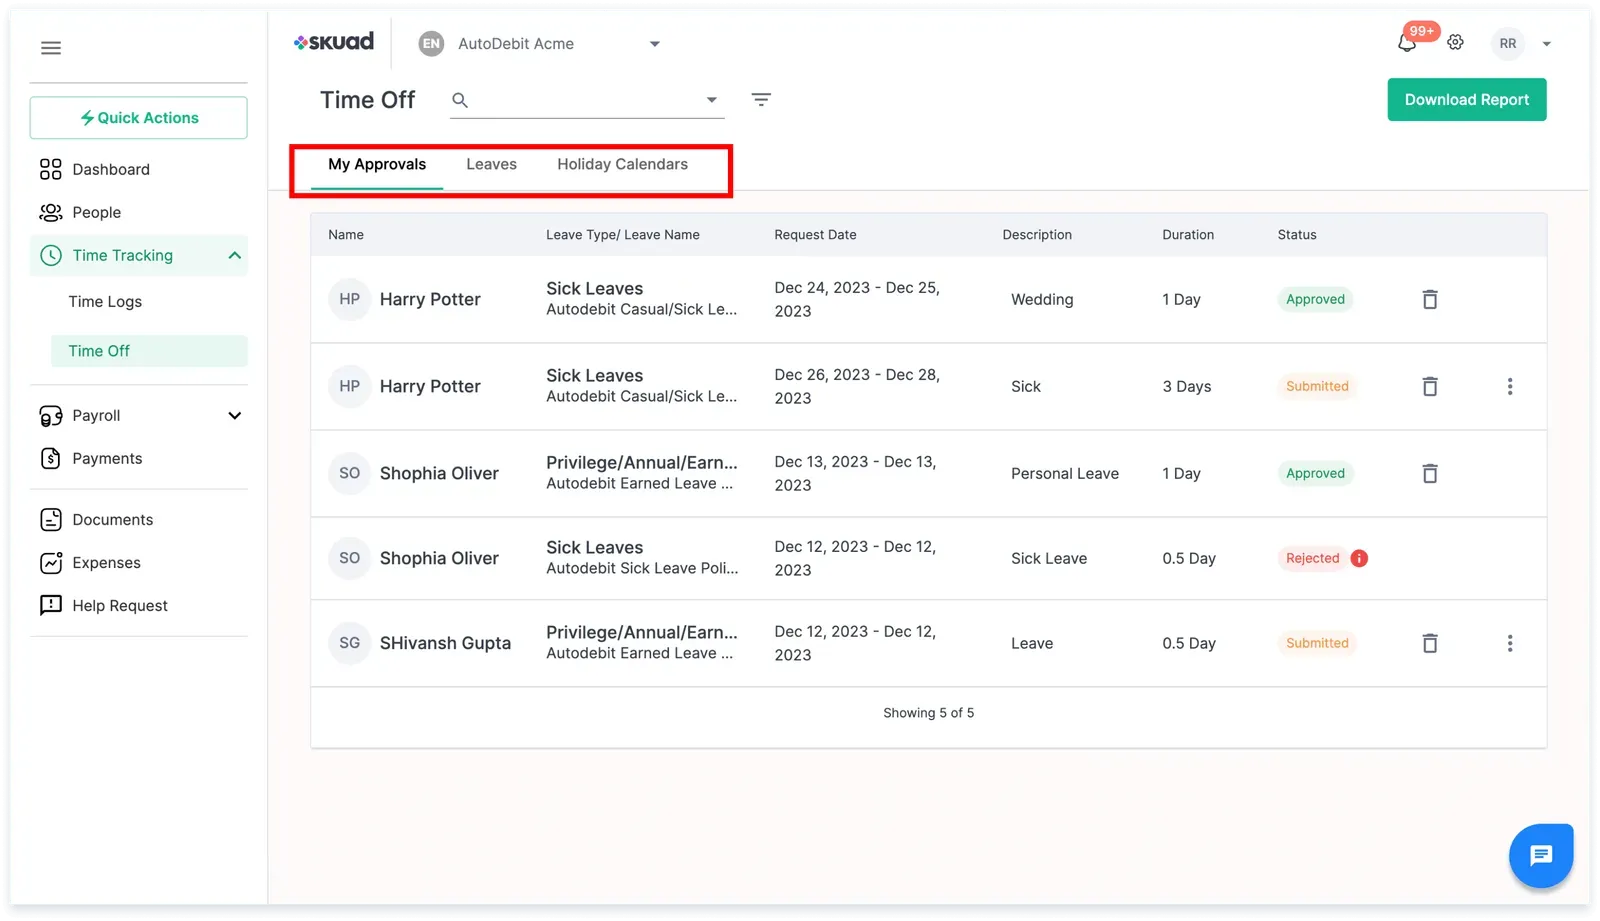Collapse the Time Tracking section
This screenshot has height=921, width=1600.
[234, 255]
